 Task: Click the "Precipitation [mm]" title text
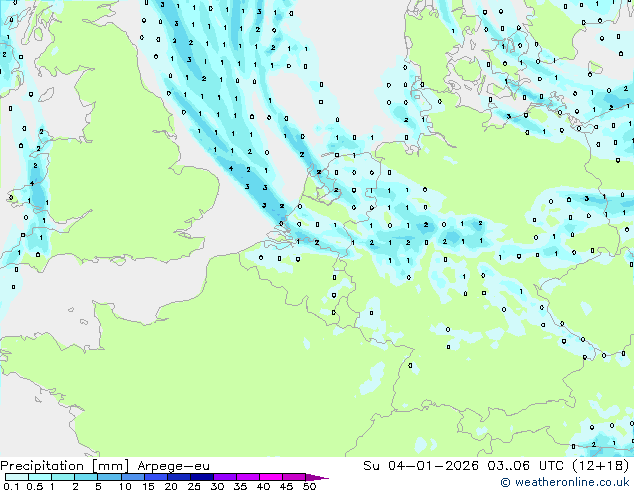(x=65, y=466)
